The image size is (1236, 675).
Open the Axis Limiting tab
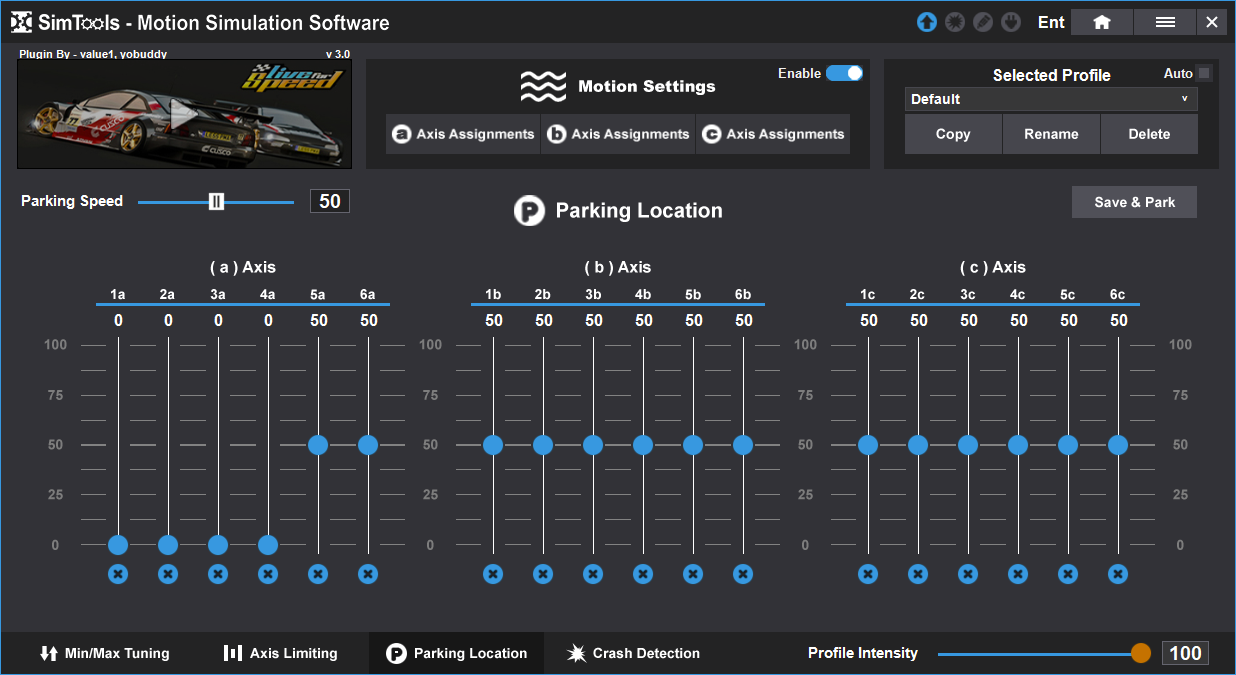tap(280, 653)
